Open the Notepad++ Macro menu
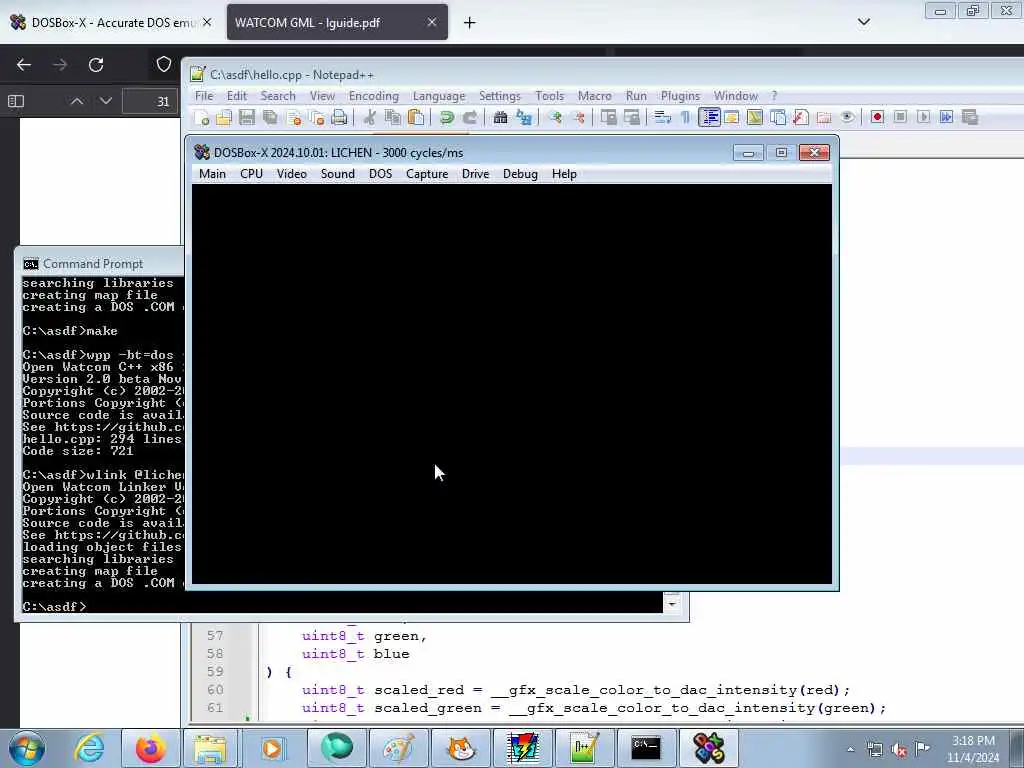This screenshot has width=1024, height=768. coord(594,96)
